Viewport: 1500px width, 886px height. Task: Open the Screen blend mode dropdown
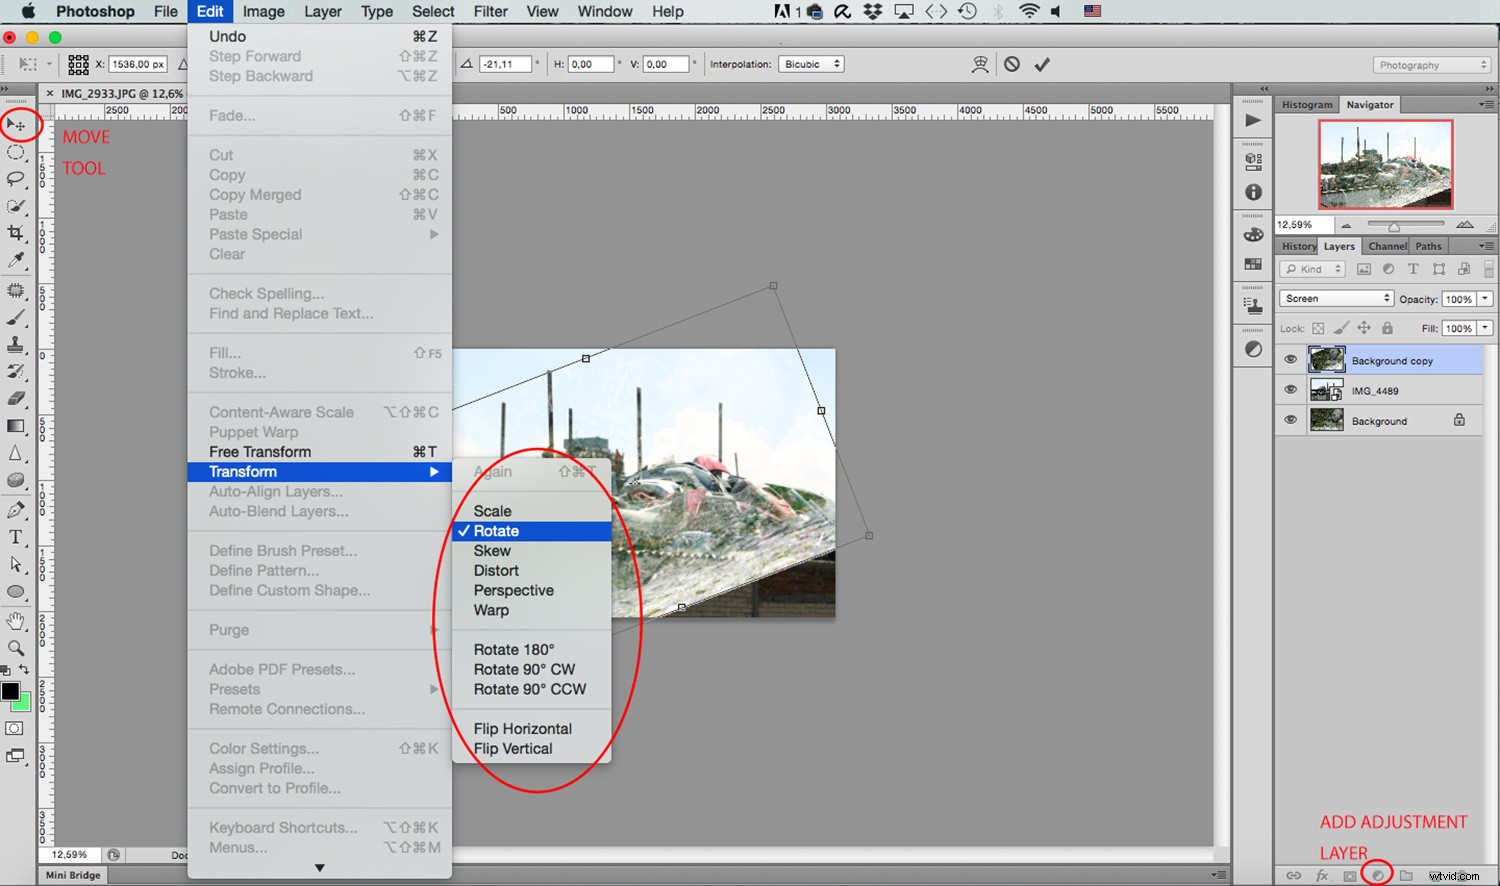(x=1335, y=297)
